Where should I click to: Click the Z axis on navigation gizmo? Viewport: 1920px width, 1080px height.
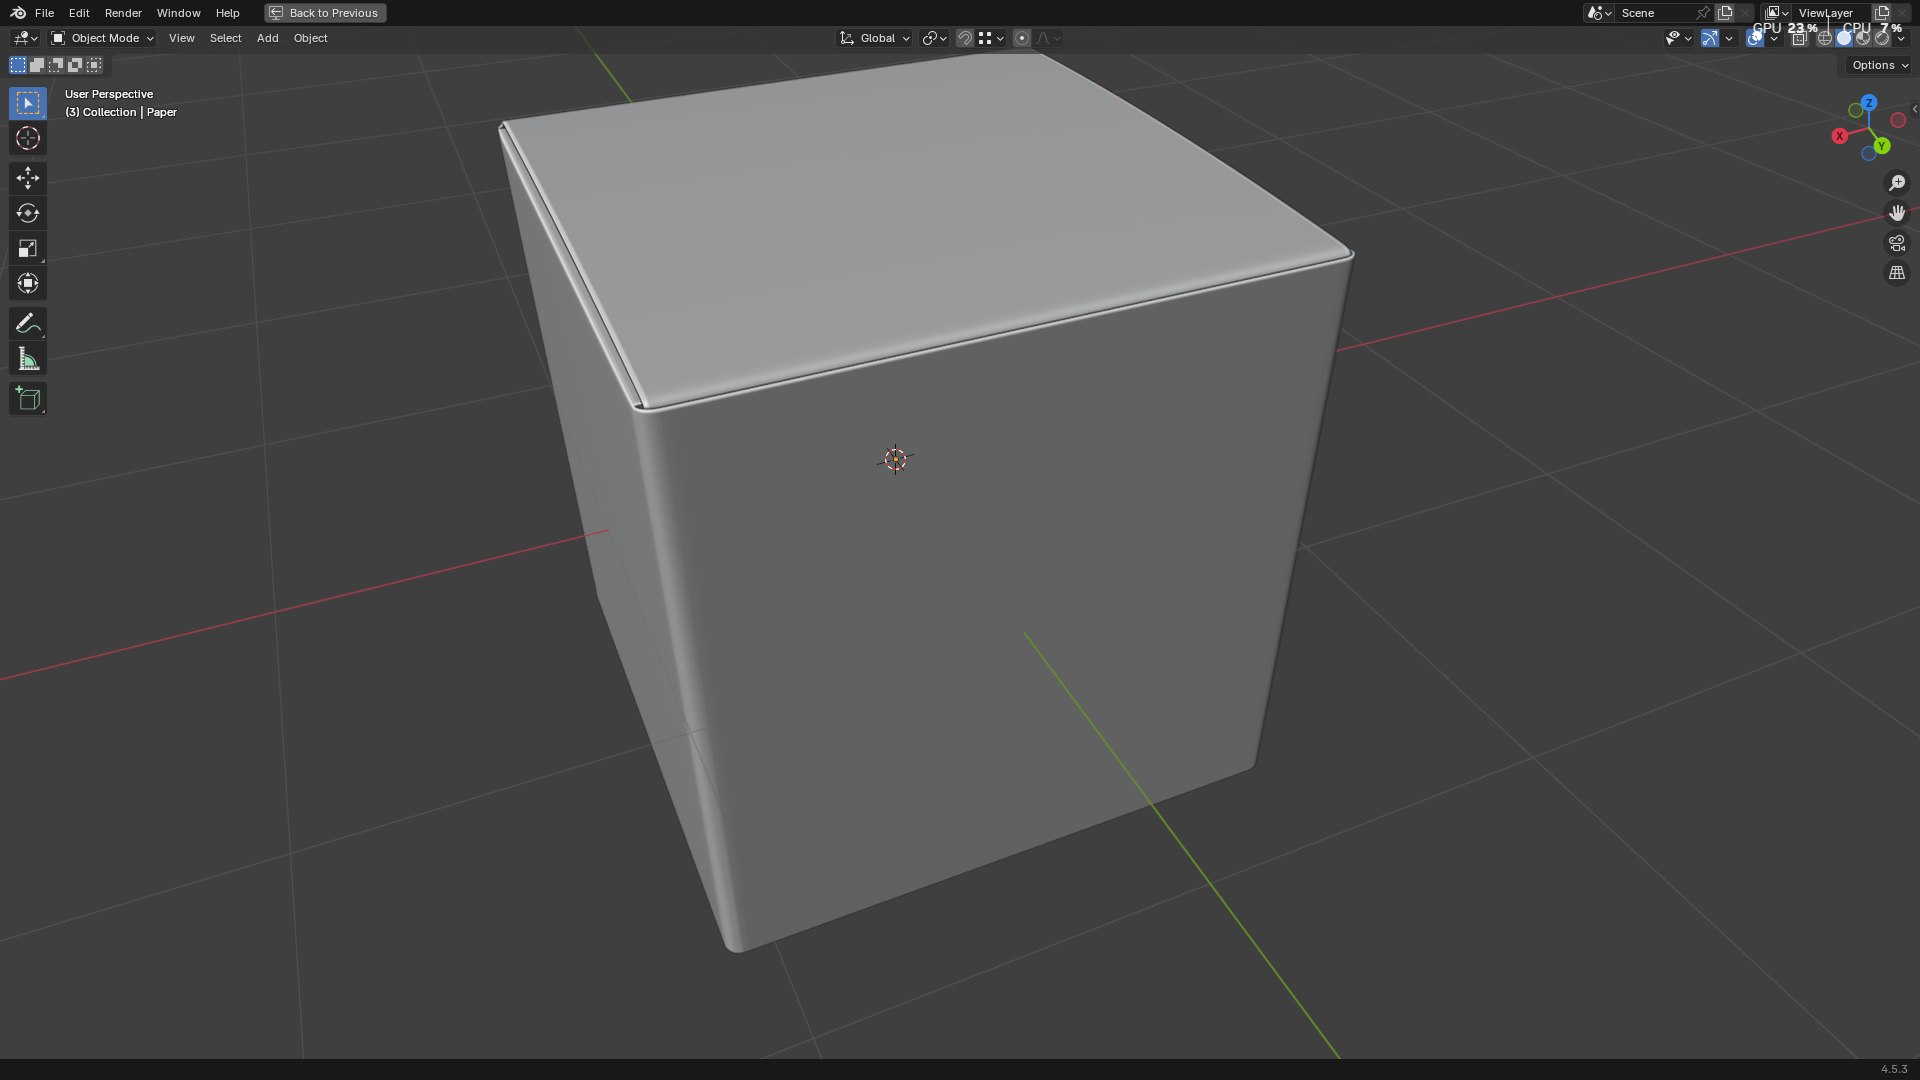(x=1869, y=103)
